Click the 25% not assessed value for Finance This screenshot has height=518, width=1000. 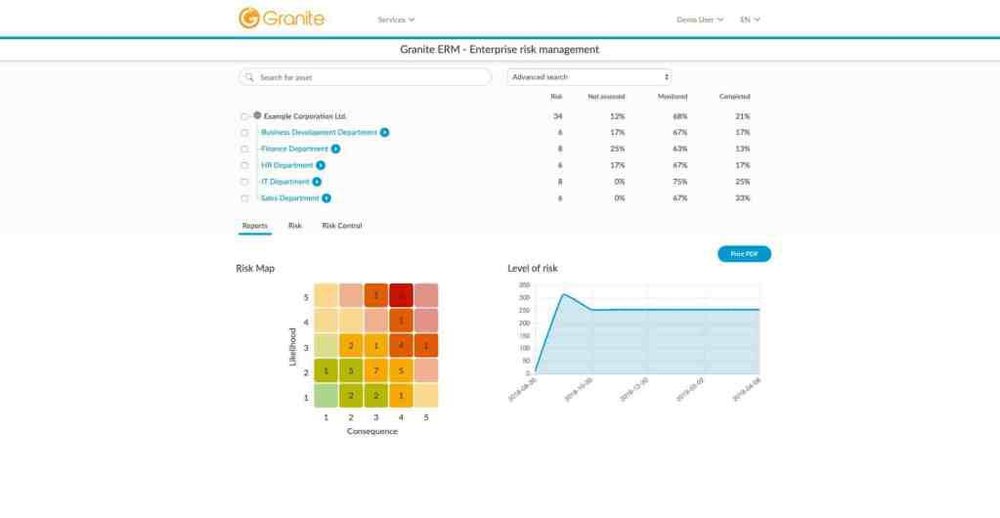(617, 149)
